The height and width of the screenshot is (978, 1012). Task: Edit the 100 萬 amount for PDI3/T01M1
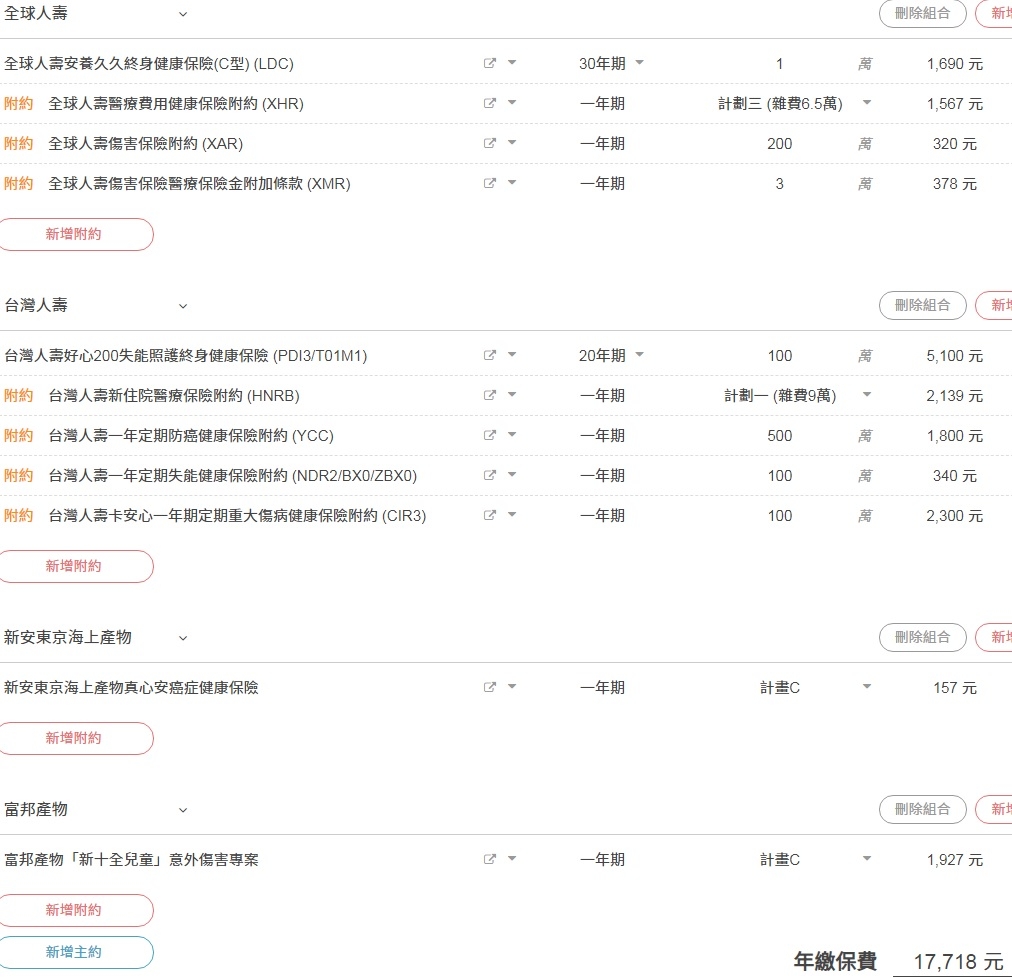(x=780, y=356)
